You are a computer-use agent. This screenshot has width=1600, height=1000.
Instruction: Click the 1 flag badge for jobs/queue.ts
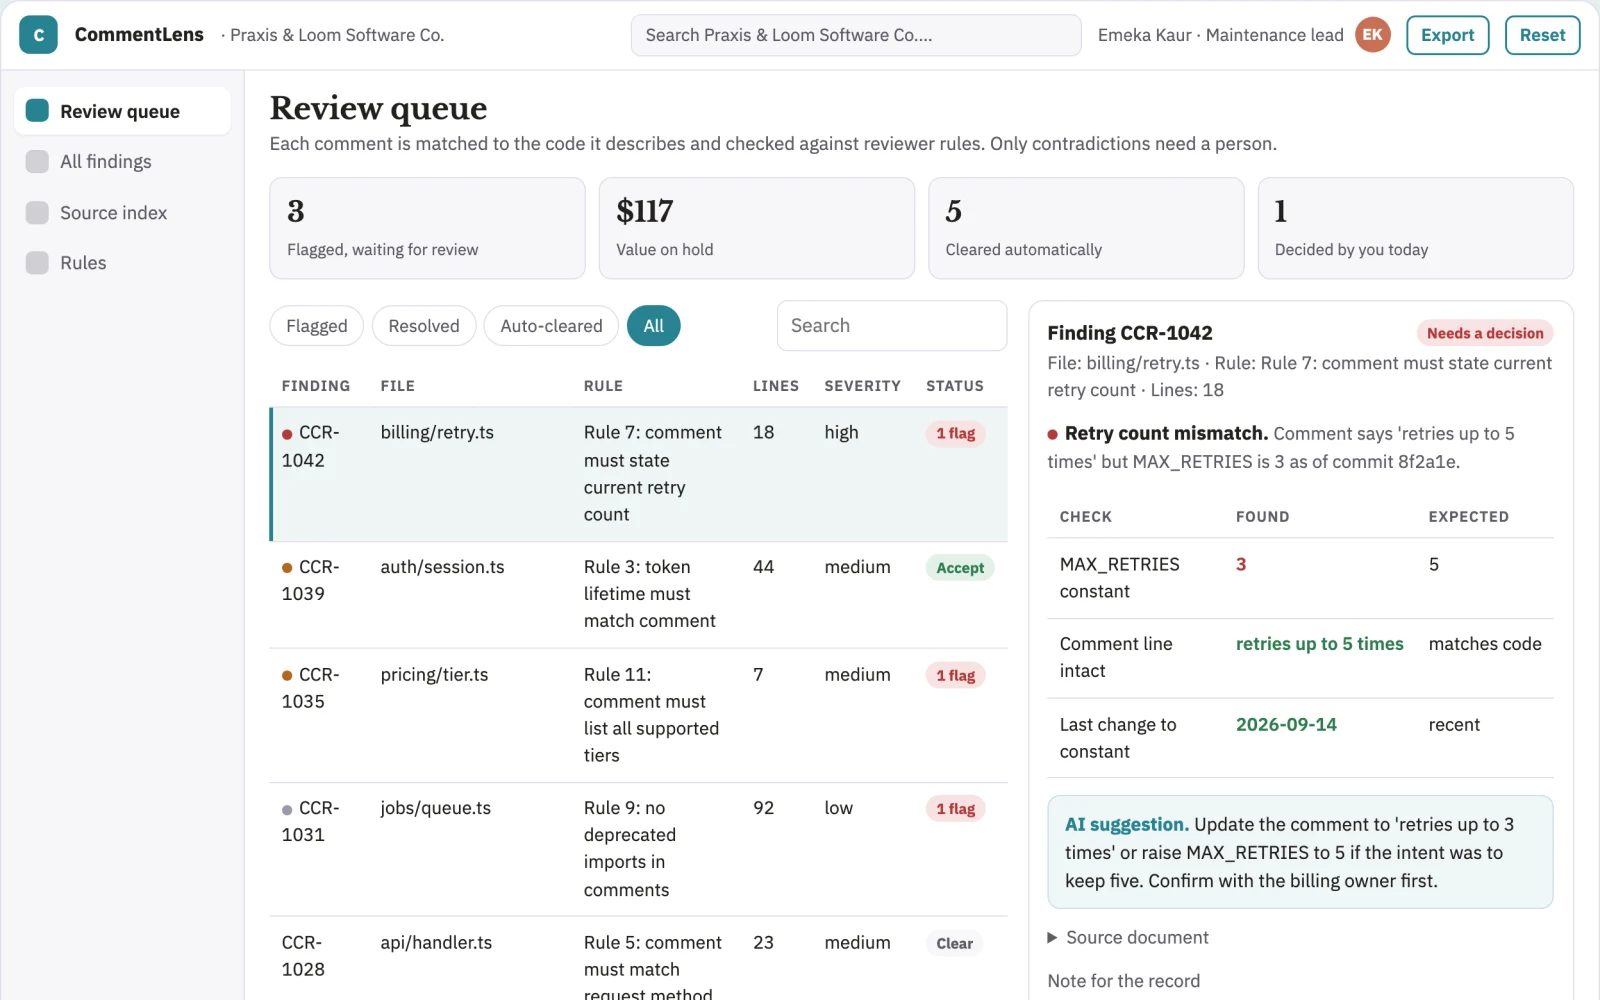tap(955, 809)
